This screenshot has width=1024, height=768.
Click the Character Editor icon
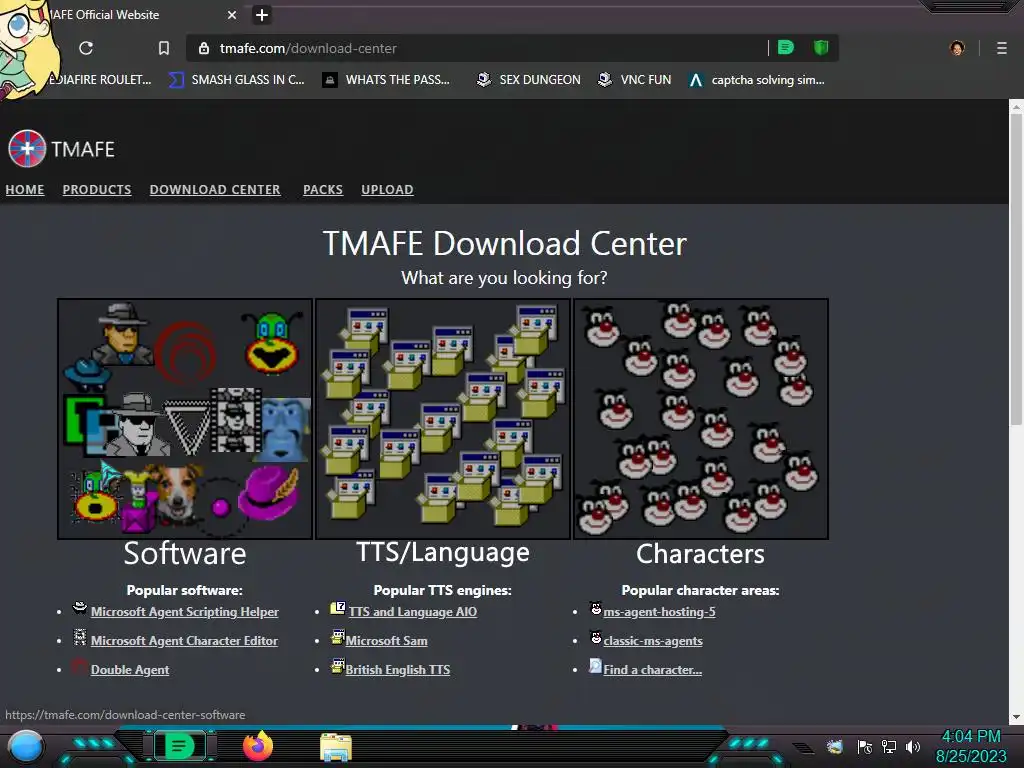pyautogui.click(x=80, y=637)
